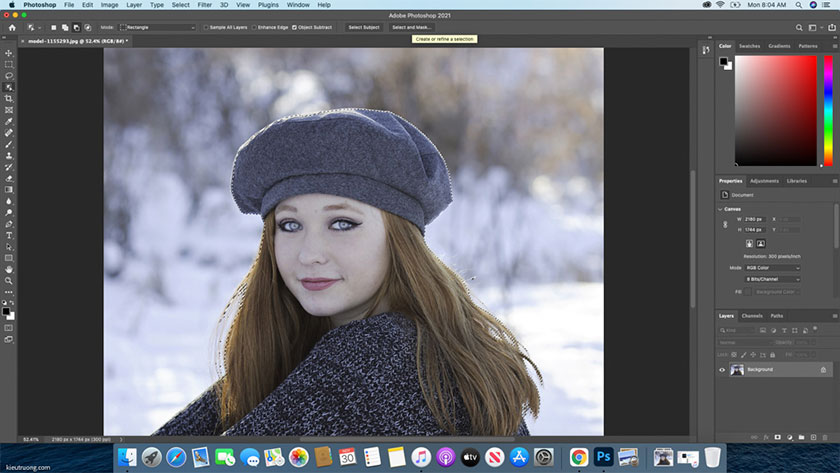Image resolution: width=840 pixels, height=473 pixels.
Task: Set canvas to landscape orientation
Action: pos(761,243)
